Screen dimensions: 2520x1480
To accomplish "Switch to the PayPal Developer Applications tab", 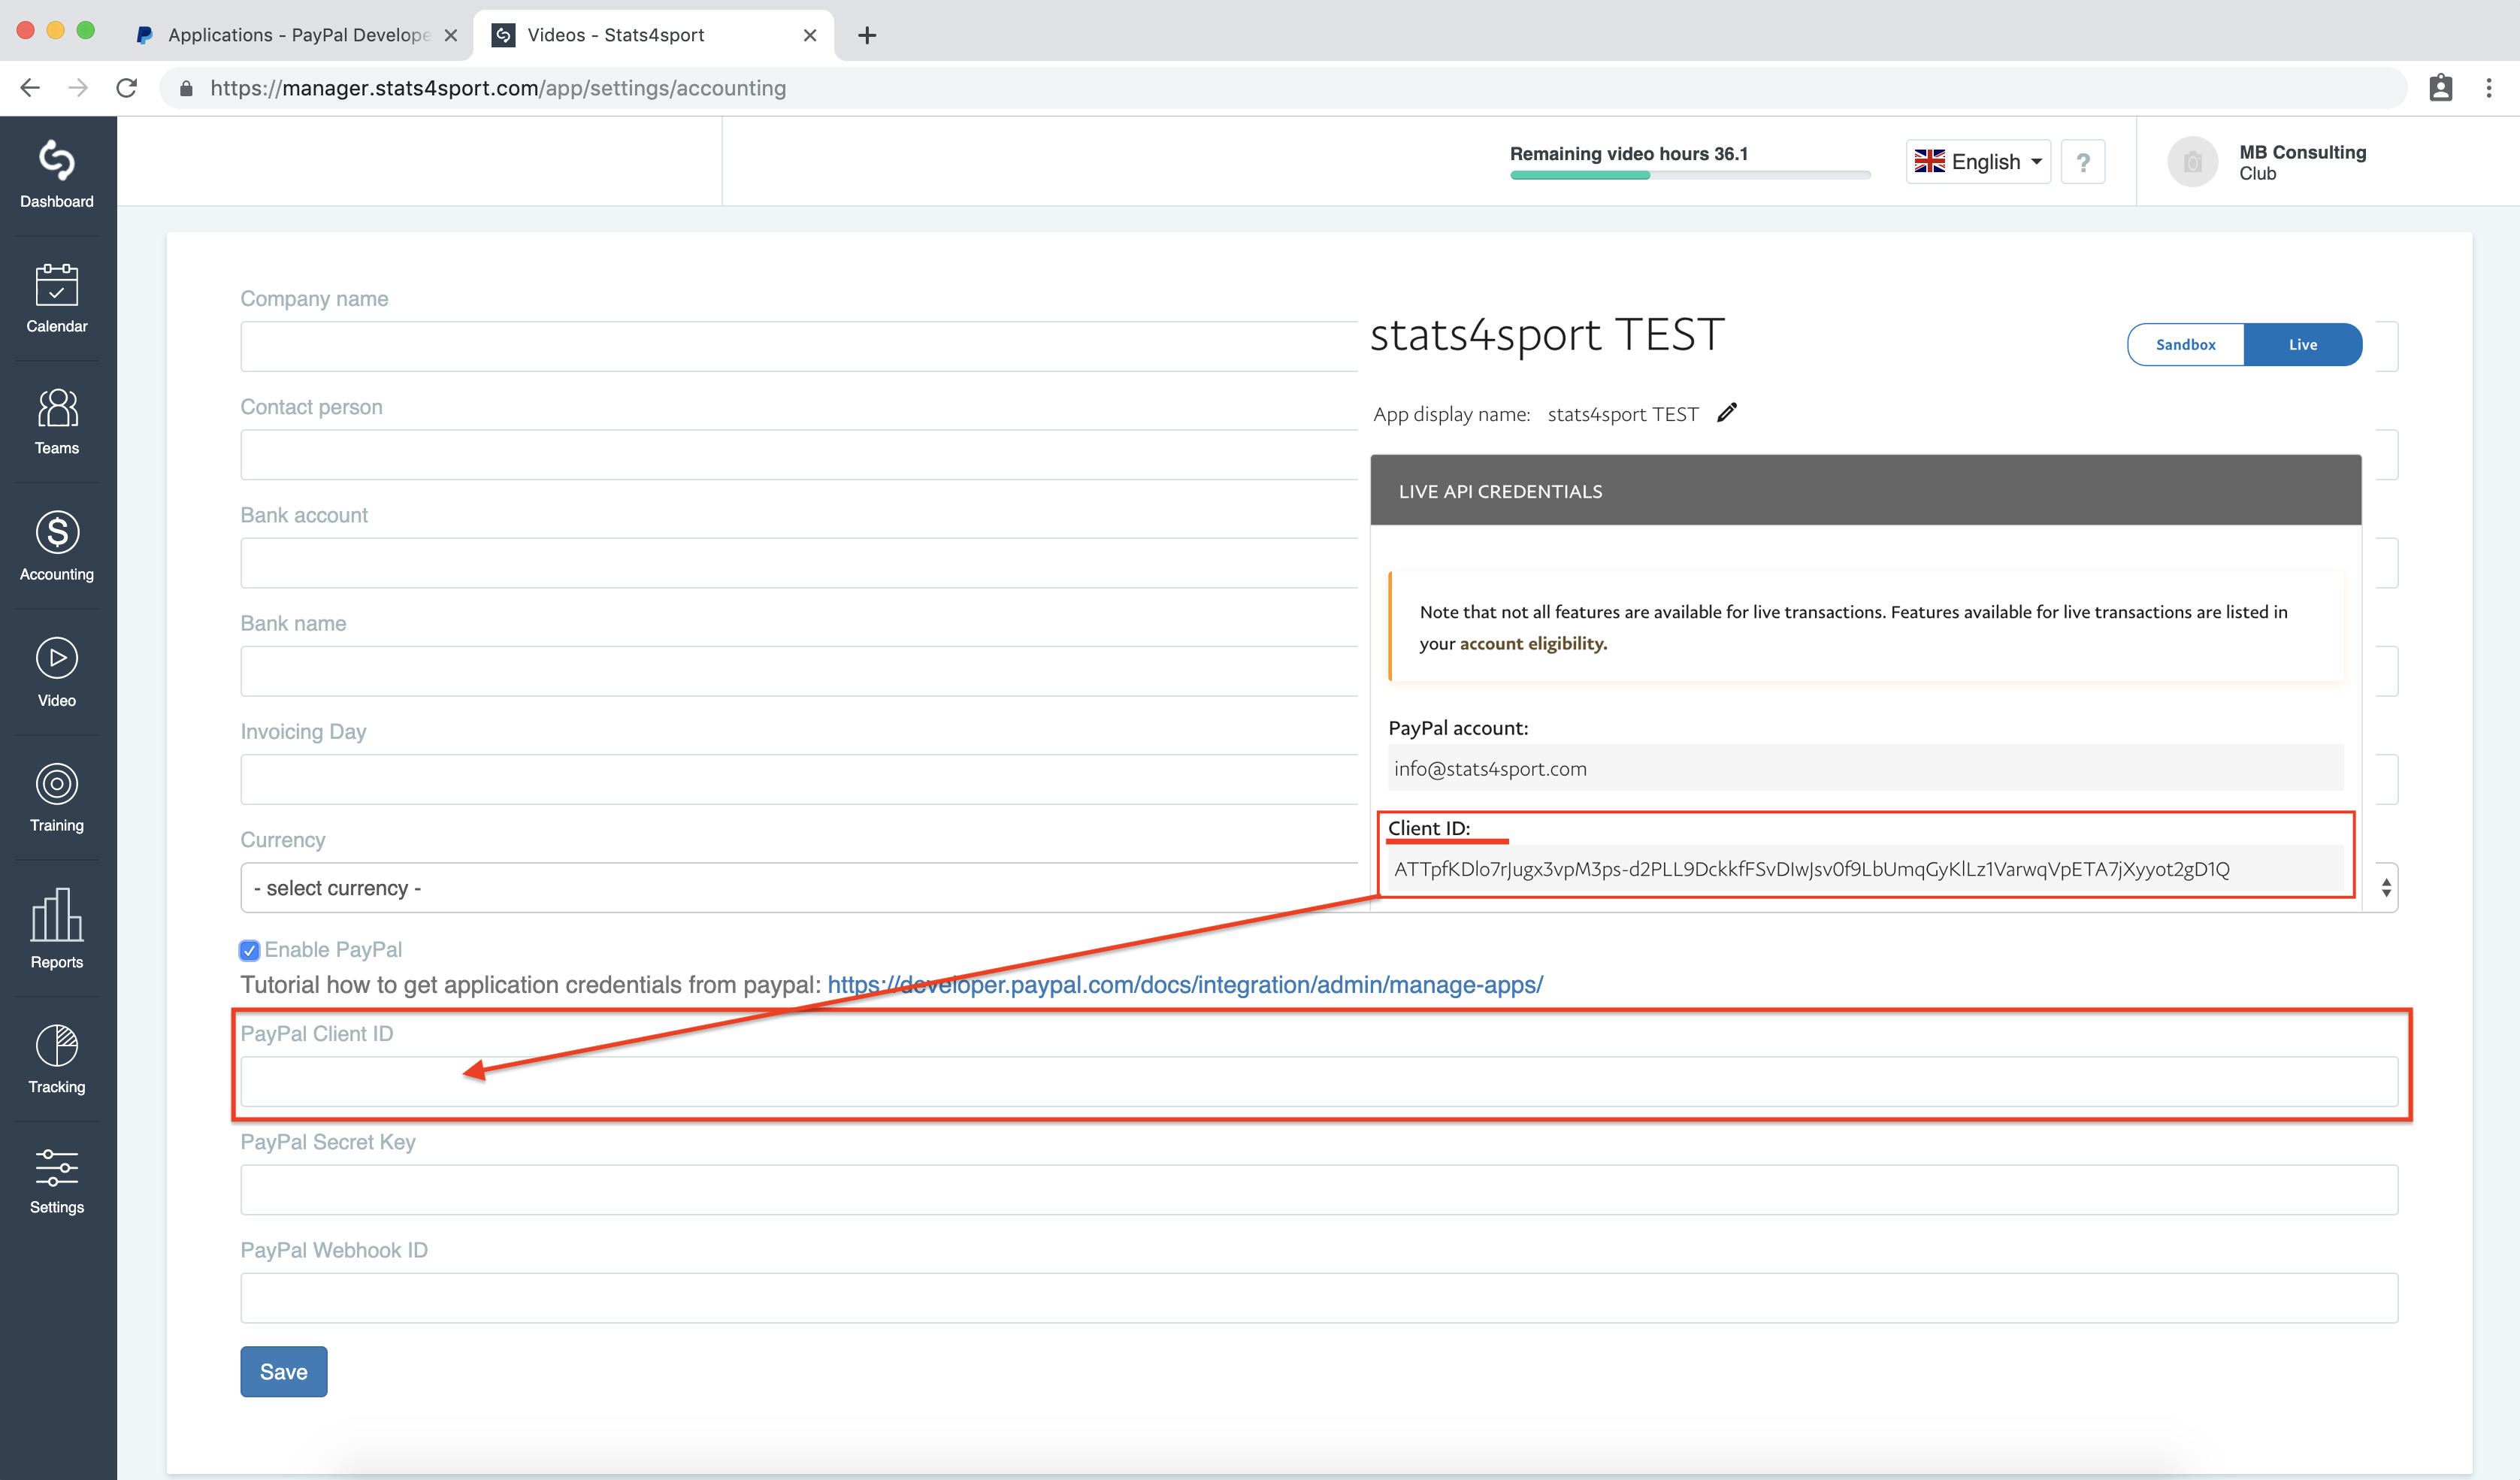I will (297, 35).
